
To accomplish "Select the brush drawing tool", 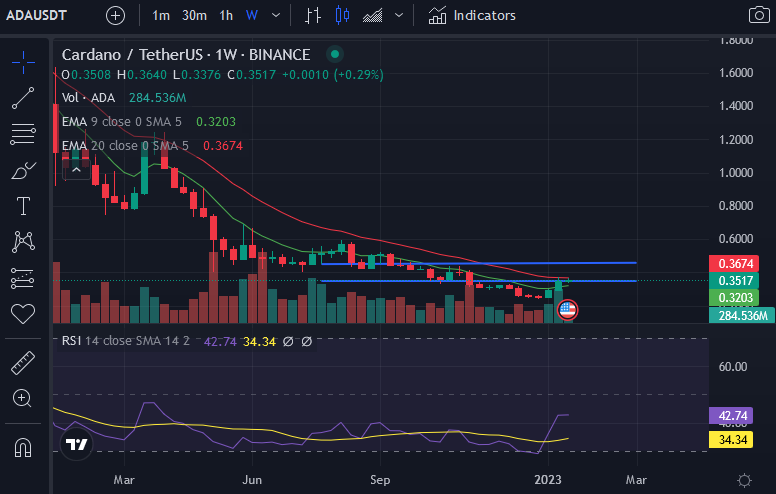I will (x=23, y=171).
